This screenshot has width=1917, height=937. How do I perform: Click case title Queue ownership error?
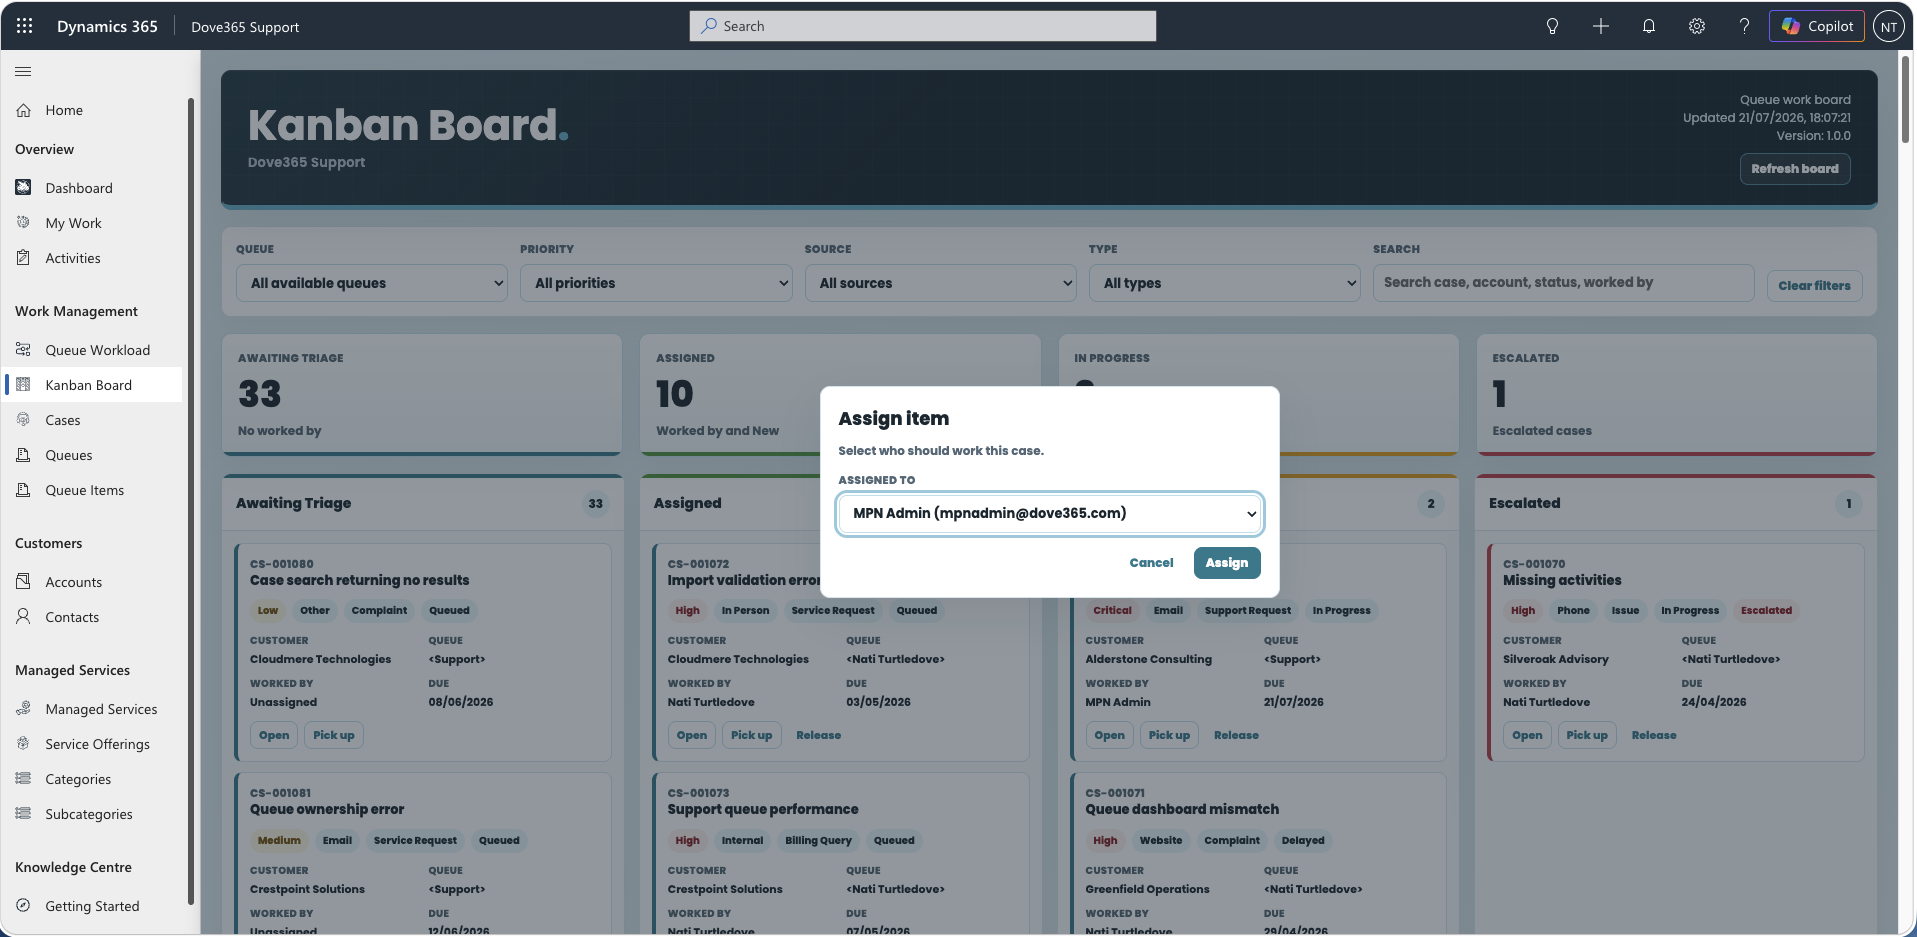pos(327,809)
